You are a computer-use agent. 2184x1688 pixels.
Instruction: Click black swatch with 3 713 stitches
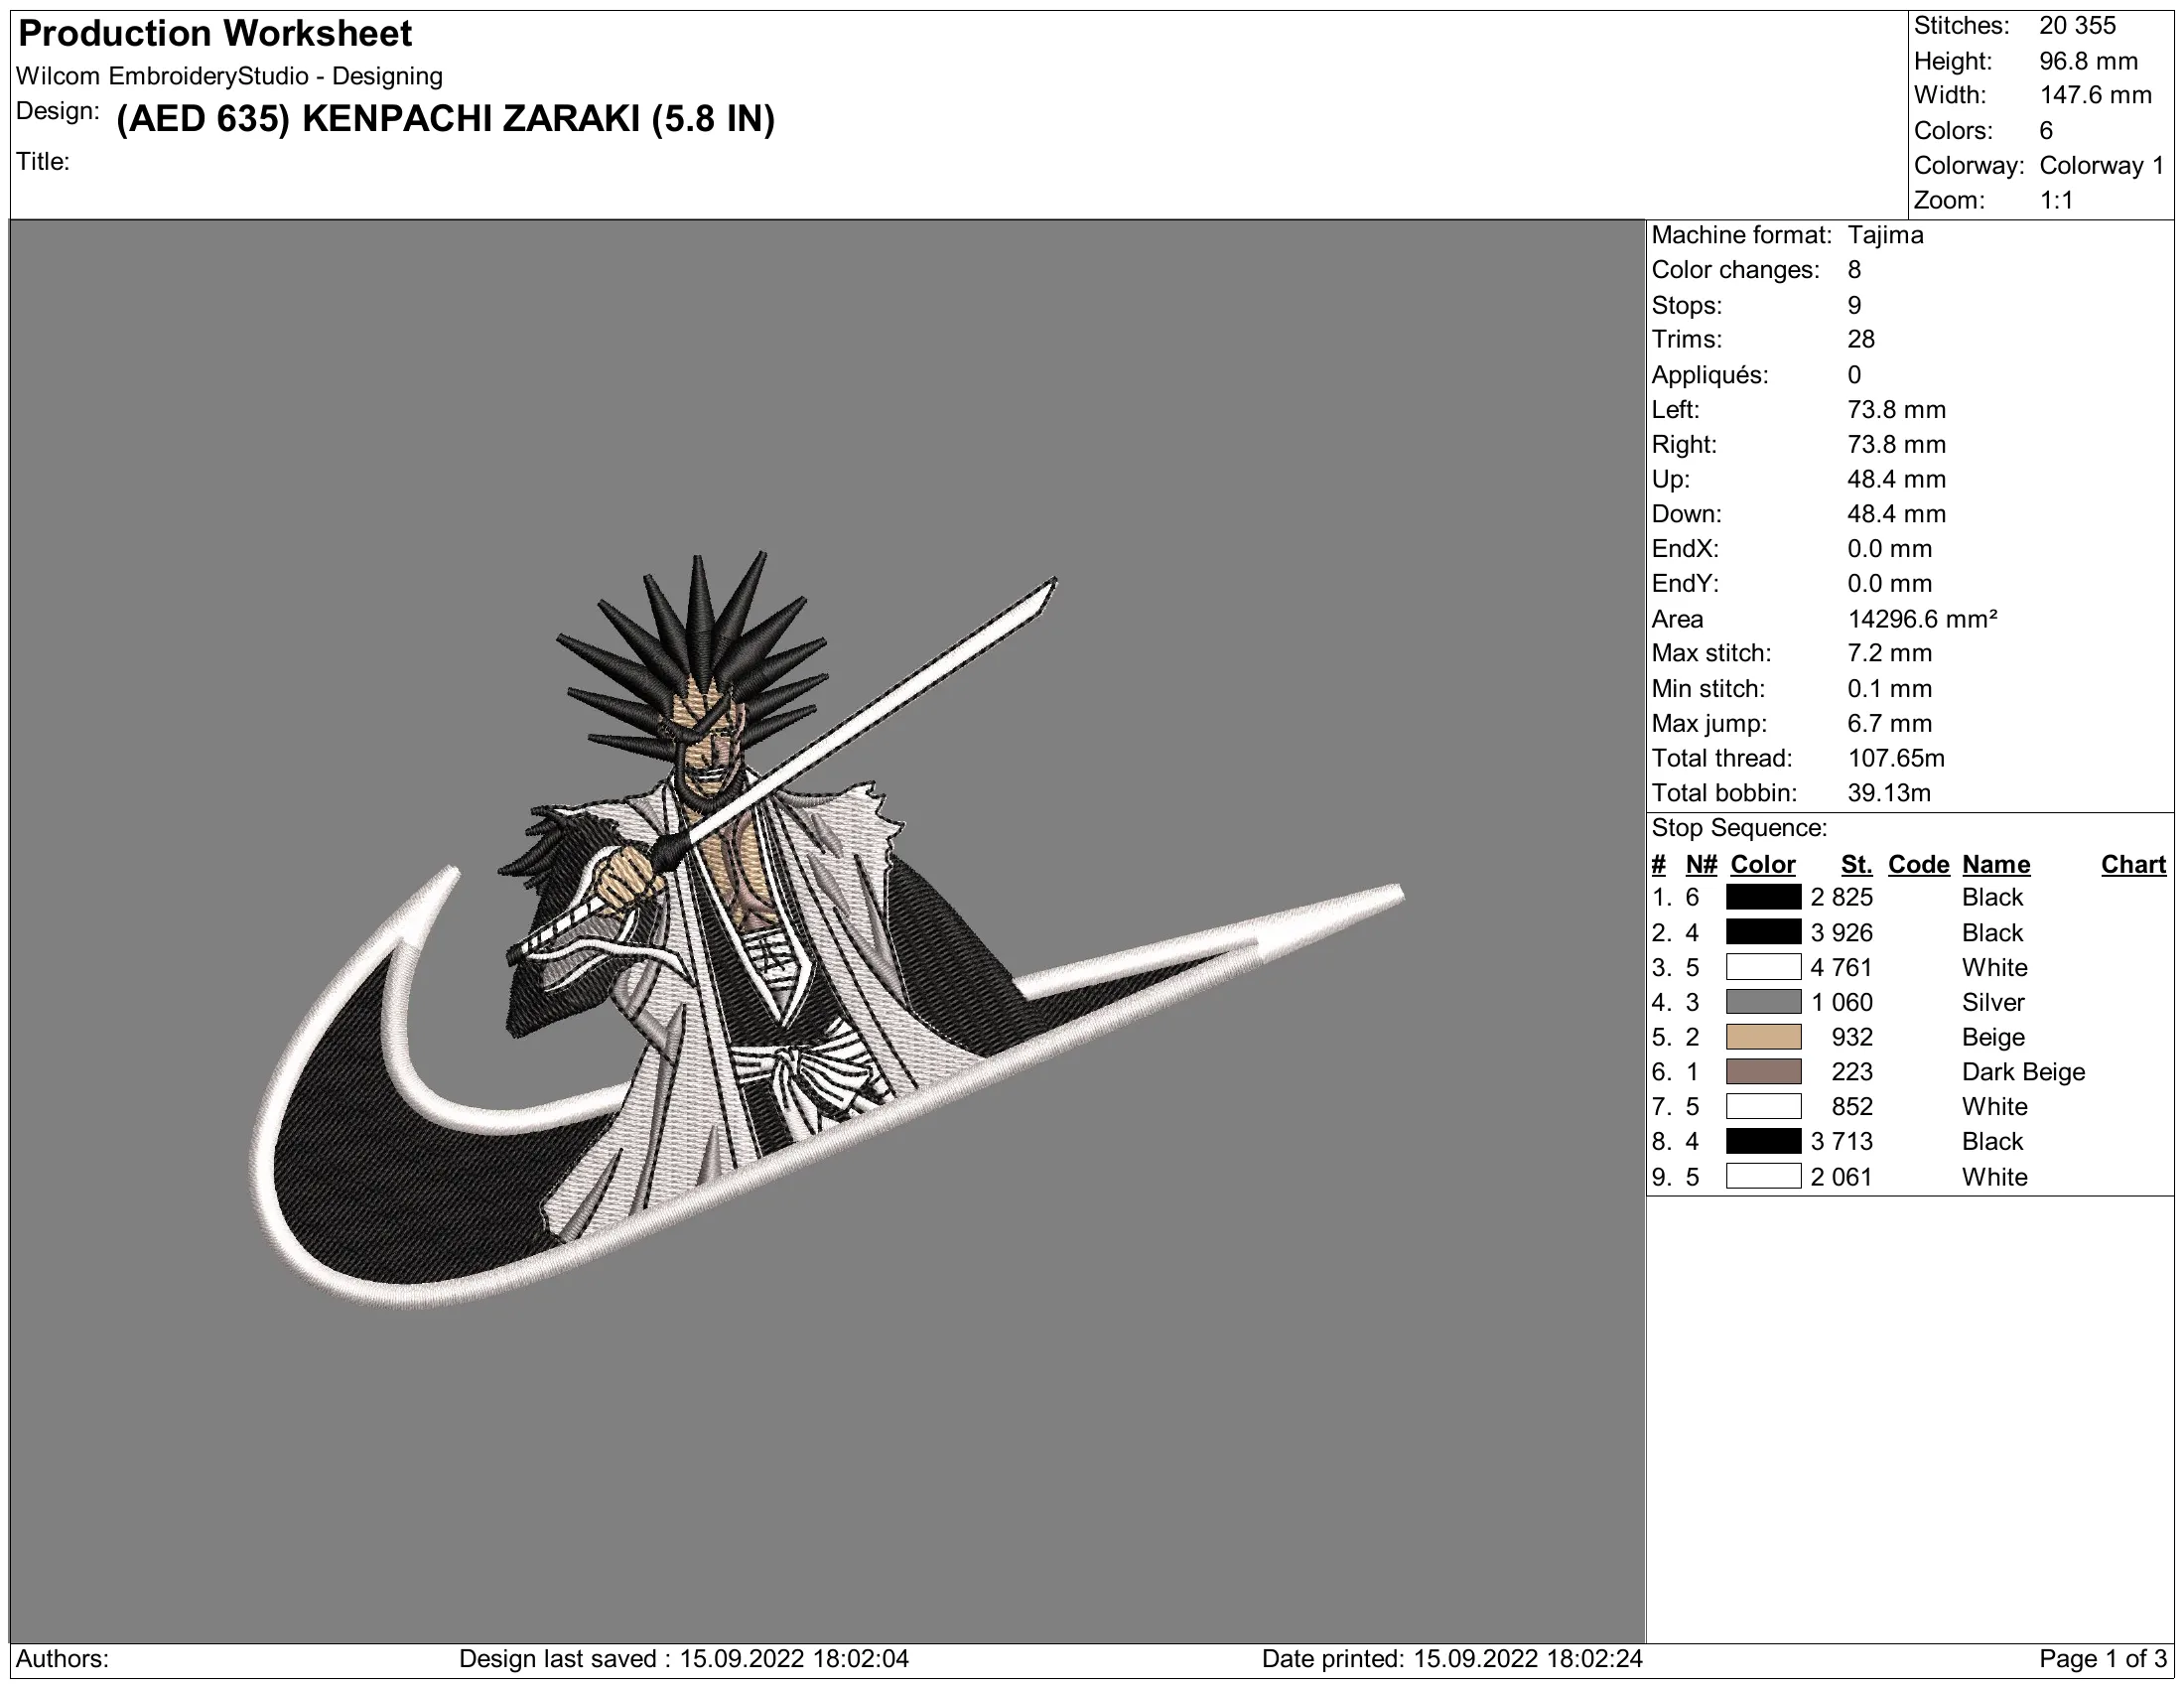(x=1763, y=1142)
